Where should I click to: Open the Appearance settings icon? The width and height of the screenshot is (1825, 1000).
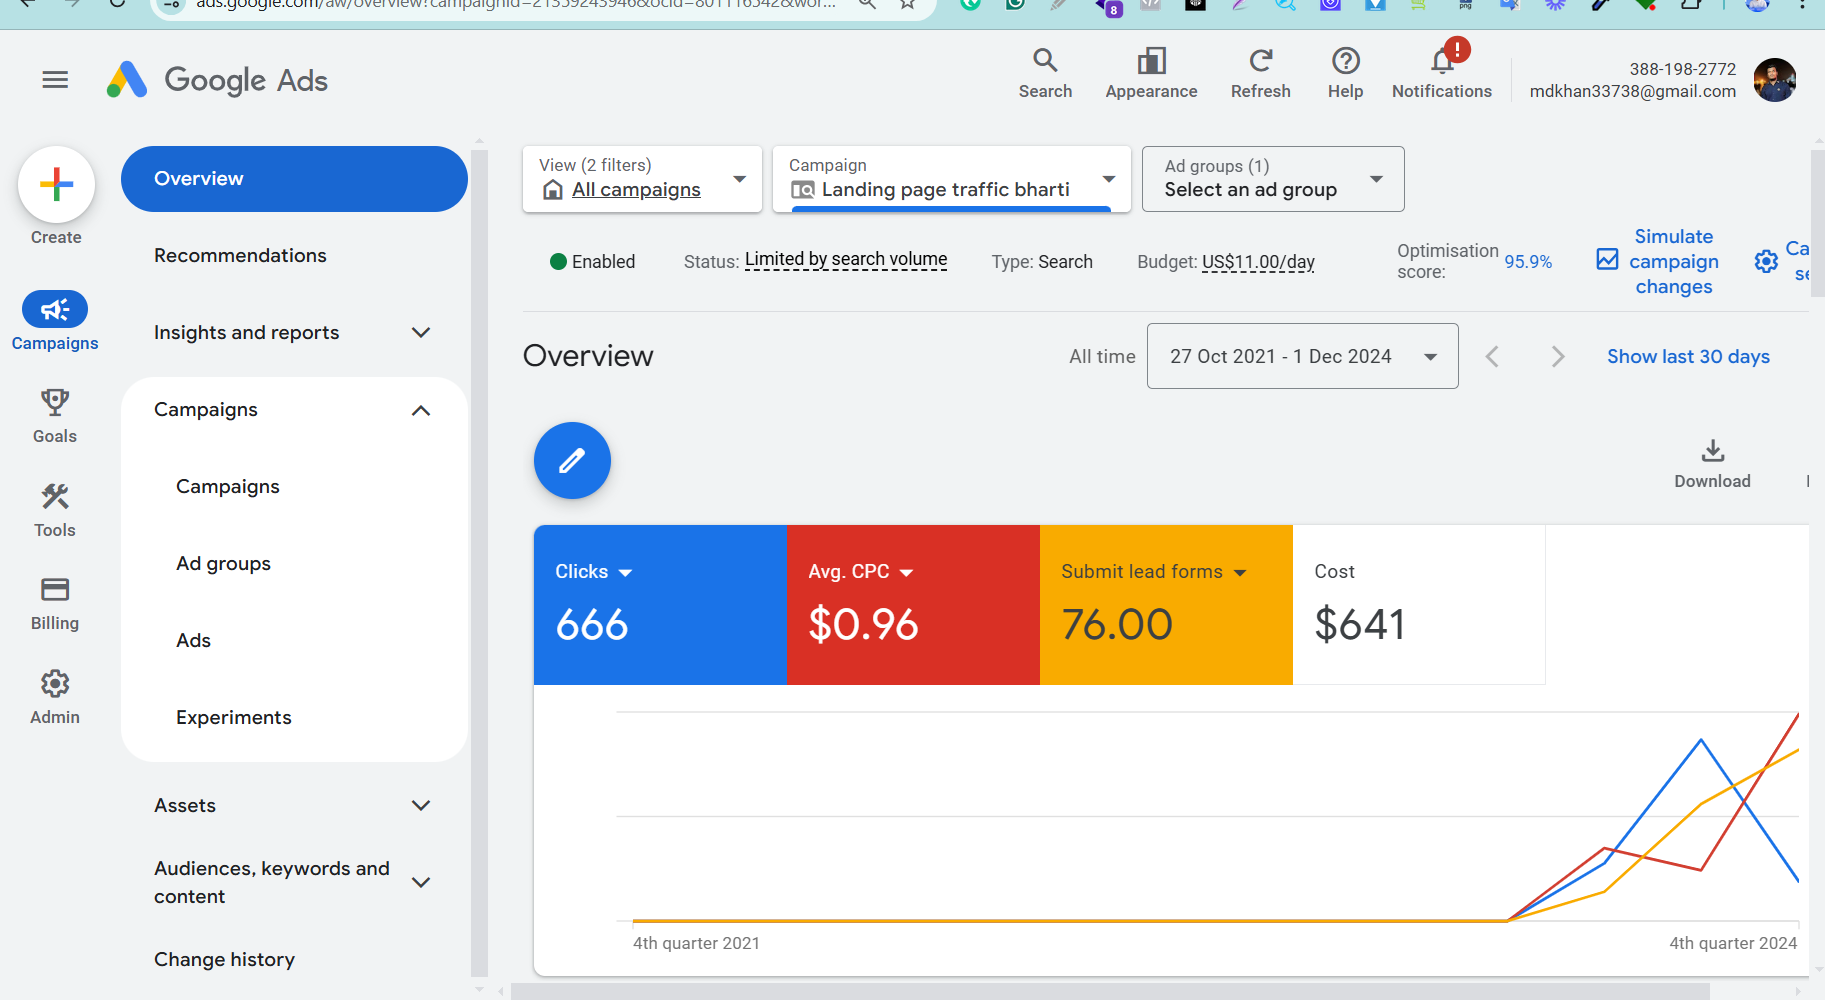[1151, 73]
